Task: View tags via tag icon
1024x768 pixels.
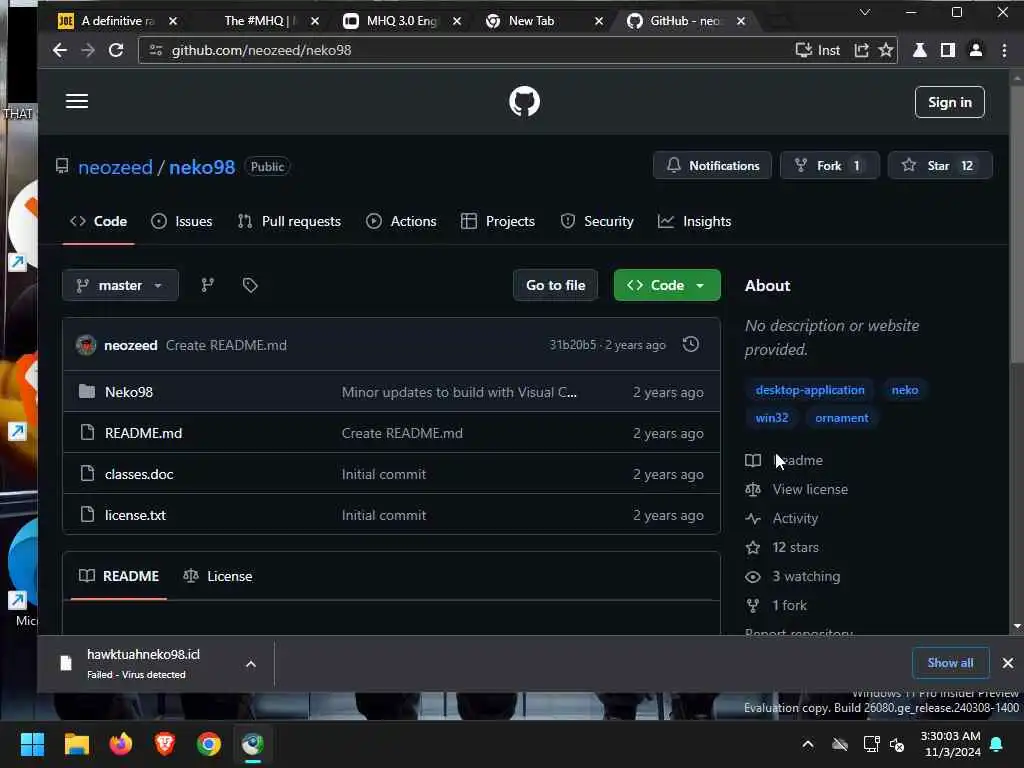Action: coord(250,285)
